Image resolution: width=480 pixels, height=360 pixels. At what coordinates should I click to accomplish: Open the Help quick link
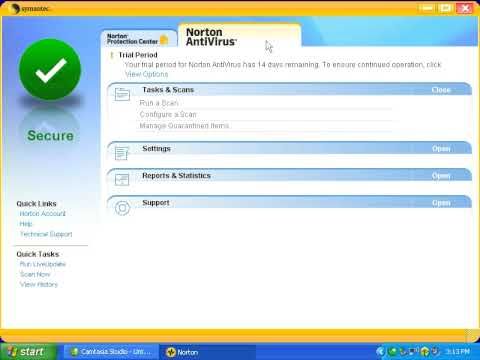click(x=26, y=224)
